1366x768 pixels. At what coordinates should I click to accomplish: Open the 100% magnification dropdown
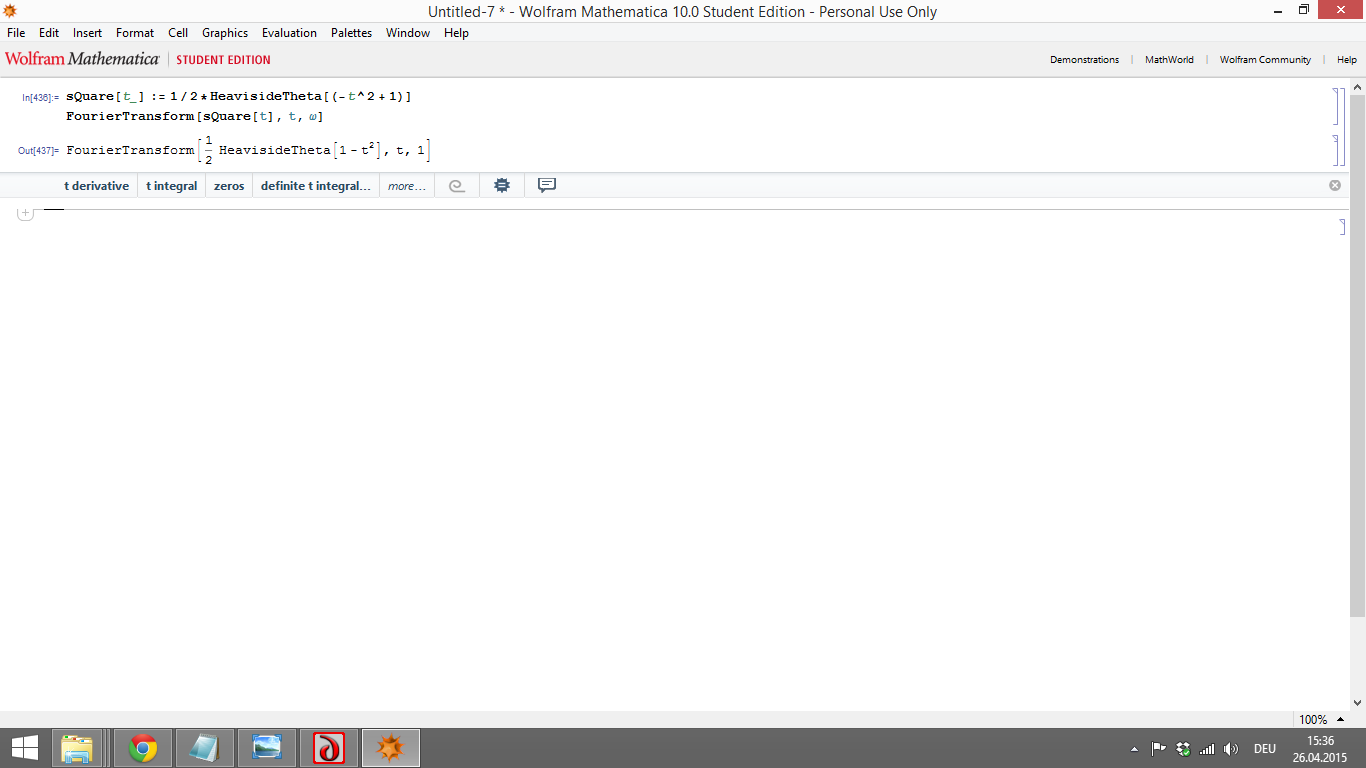tap(1320, 719)
